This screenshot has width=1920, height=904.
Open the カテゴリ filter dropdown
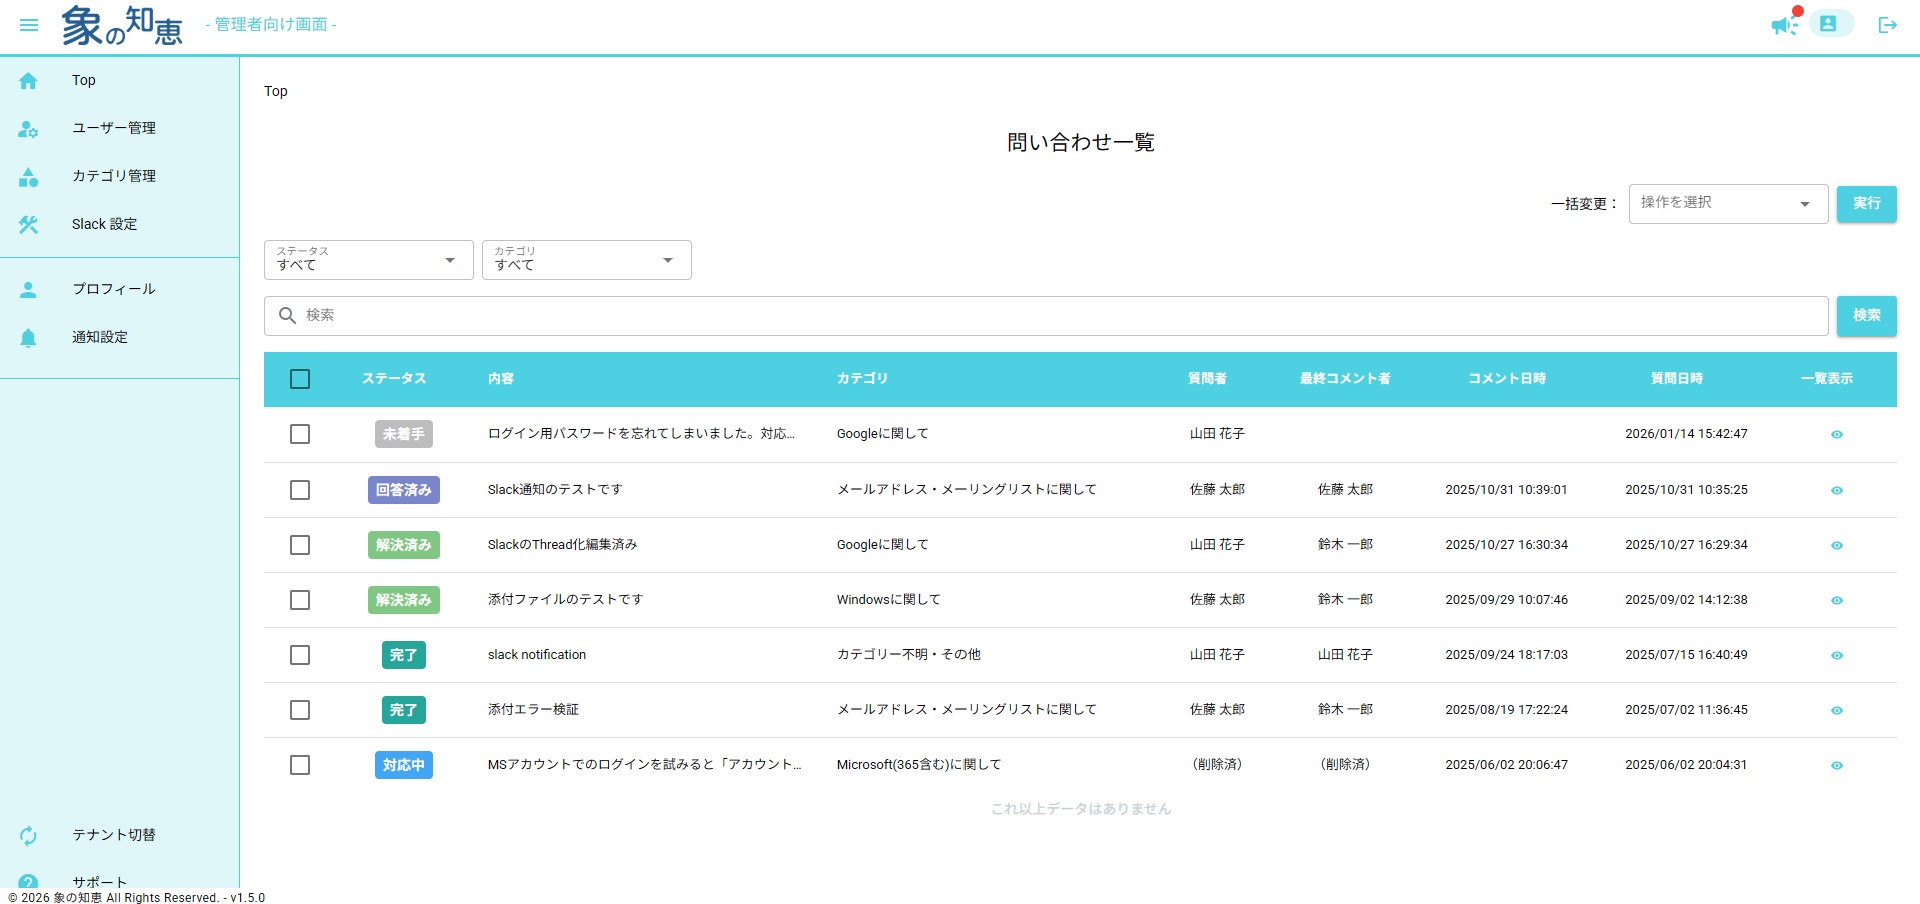point(586,260)
